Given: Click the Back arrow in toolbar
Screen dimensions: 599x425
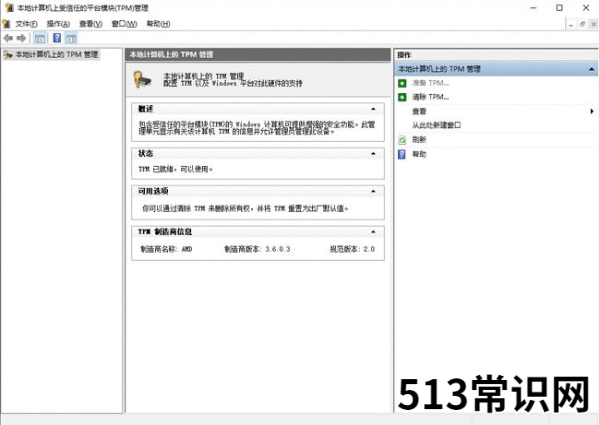Looking at the screenshot, I should [8, 38].
